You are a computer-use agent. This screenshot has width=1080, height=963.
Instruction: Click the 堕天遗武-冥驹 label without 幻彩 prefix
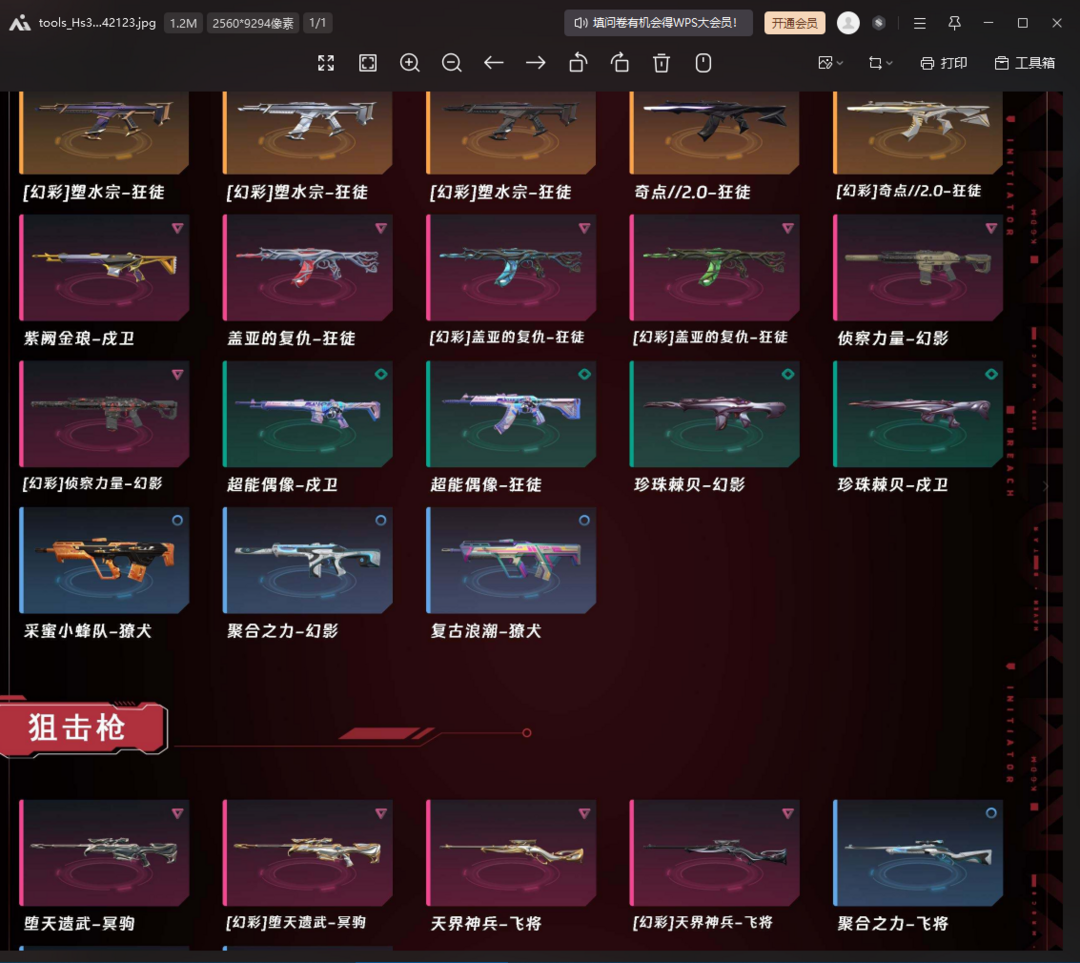point(79,924)
